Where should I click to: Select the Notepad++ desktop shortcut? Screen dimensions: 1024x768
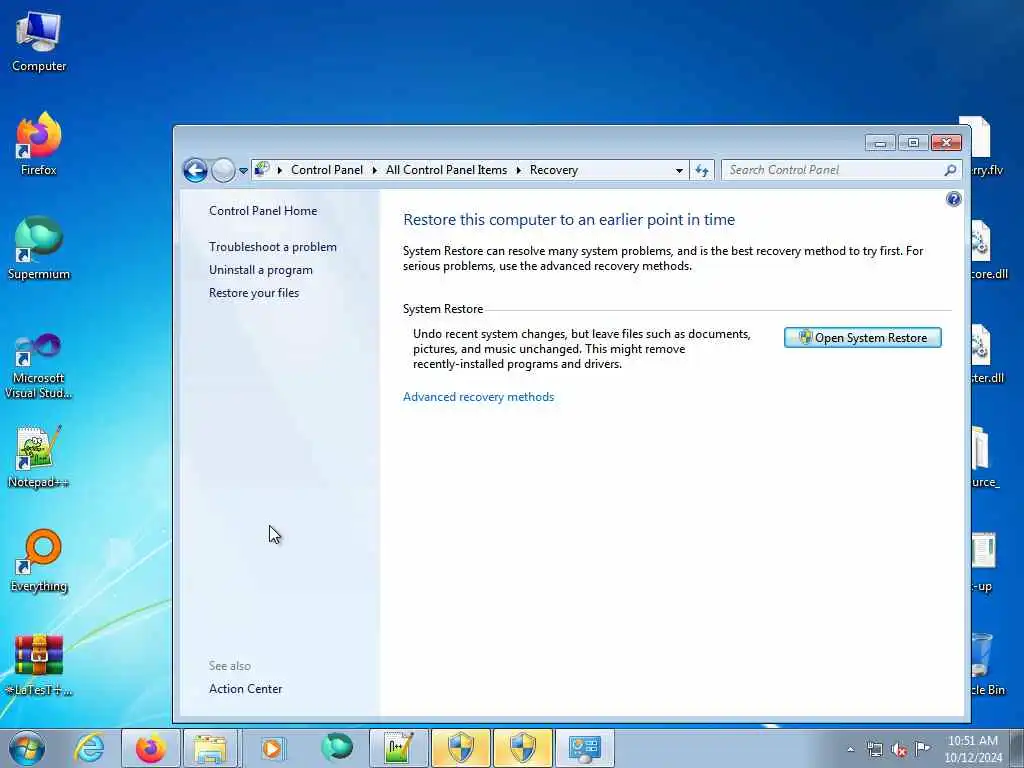[x=39, y=456]
